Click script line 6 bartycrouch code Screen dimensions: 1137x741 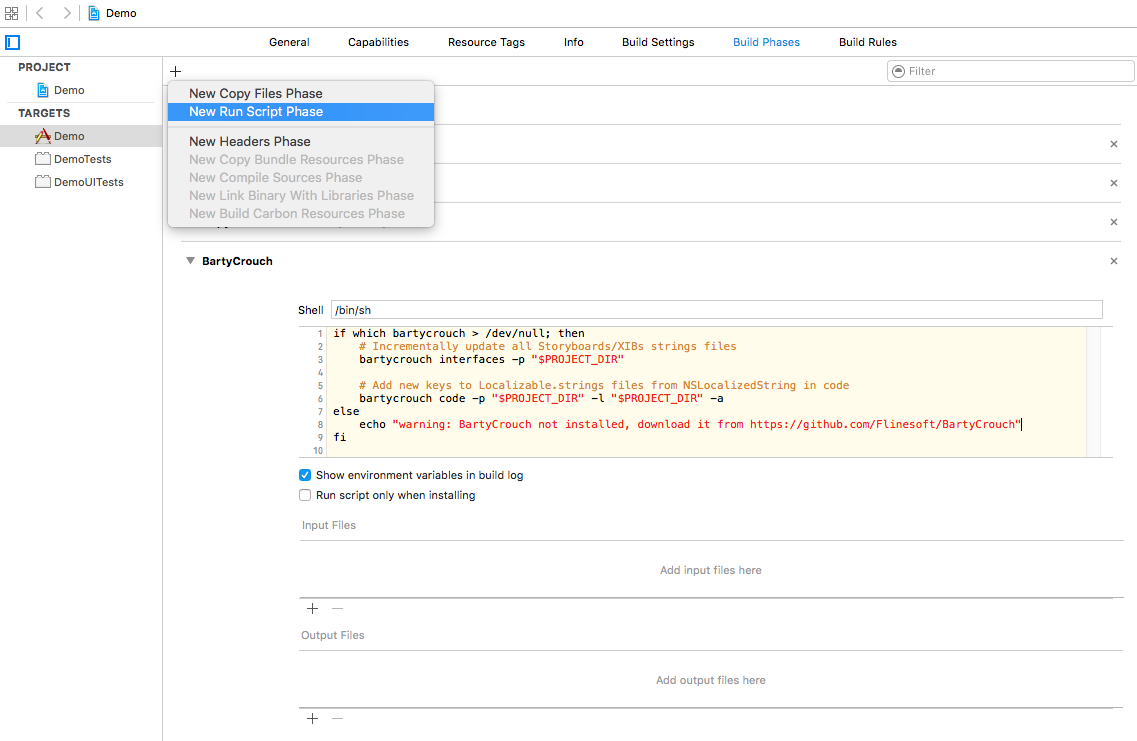541,399
